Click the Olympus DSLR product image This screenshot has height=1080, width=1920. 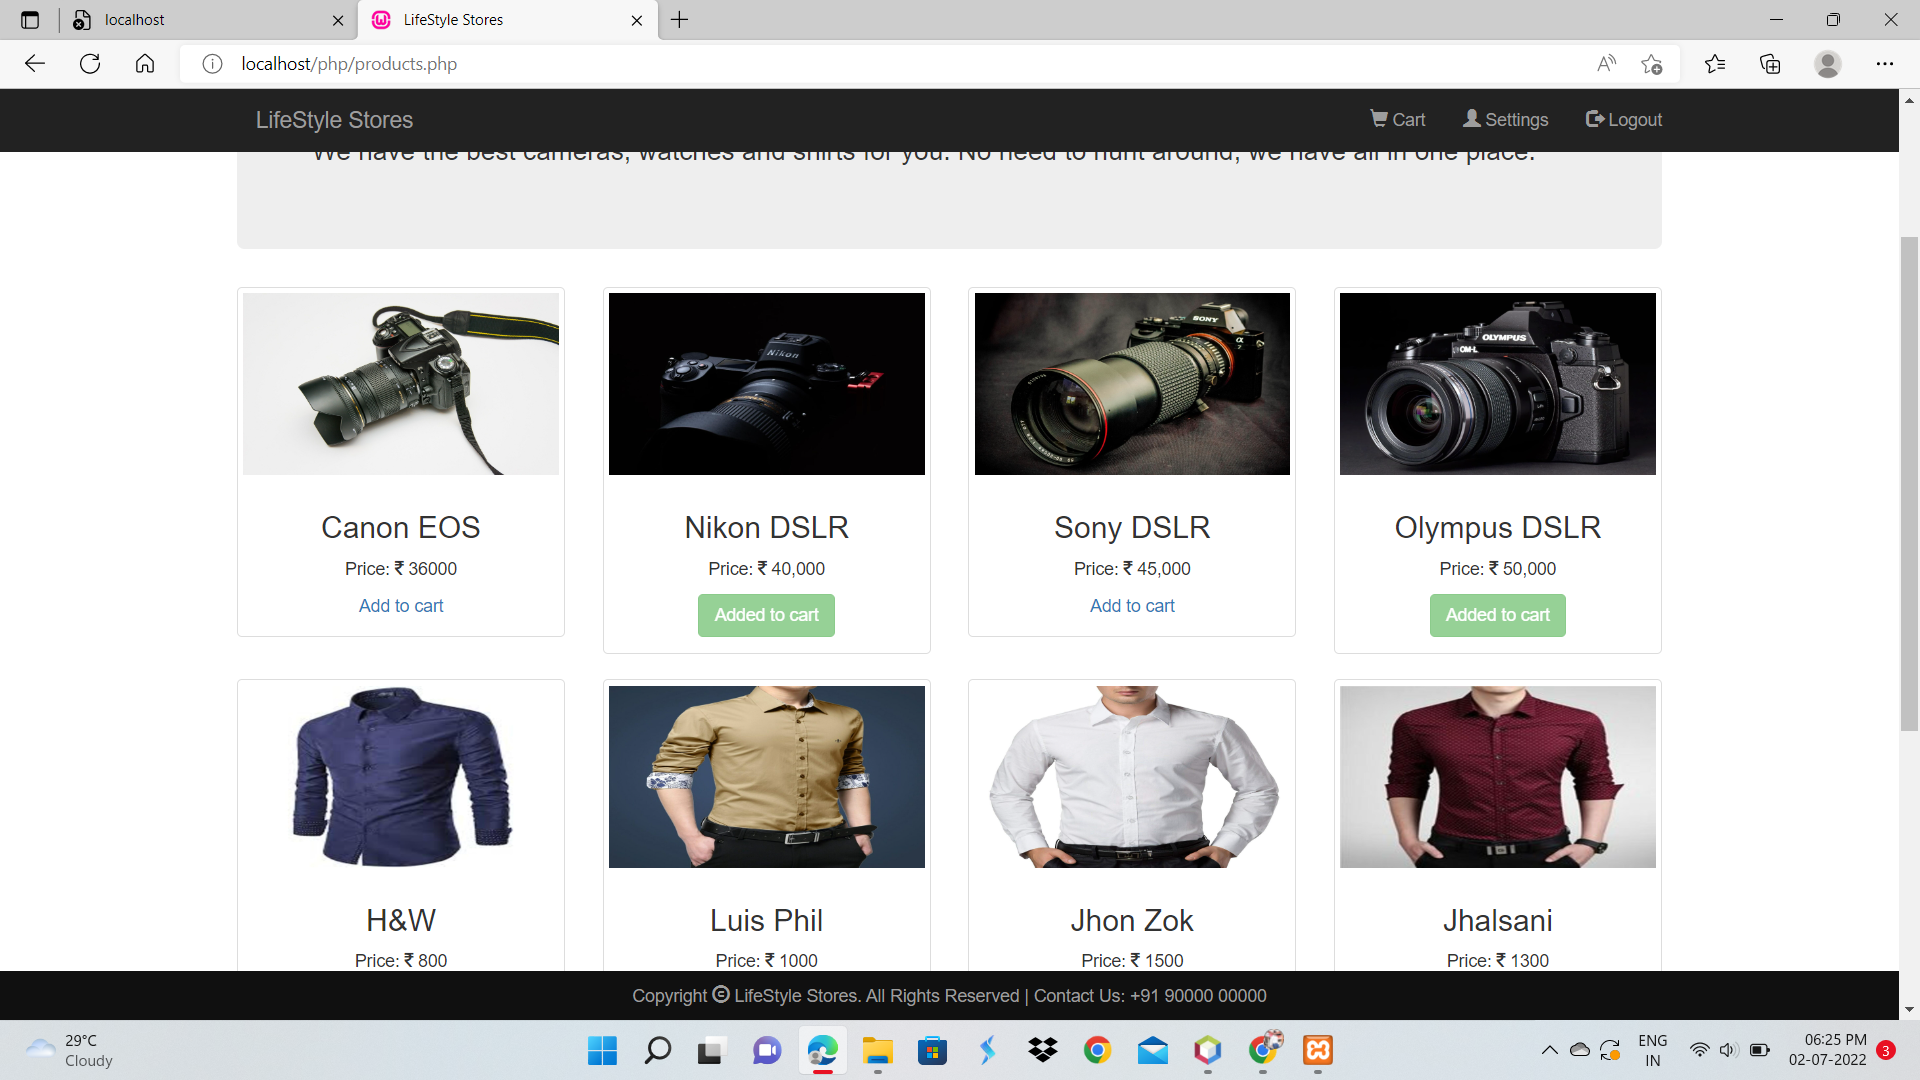(1497, 384)
